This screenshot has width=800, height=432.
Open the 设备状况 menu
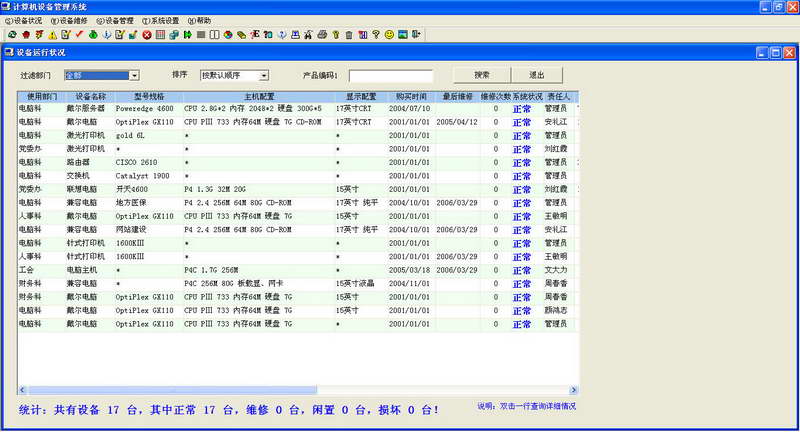click(x=24, y=20)
